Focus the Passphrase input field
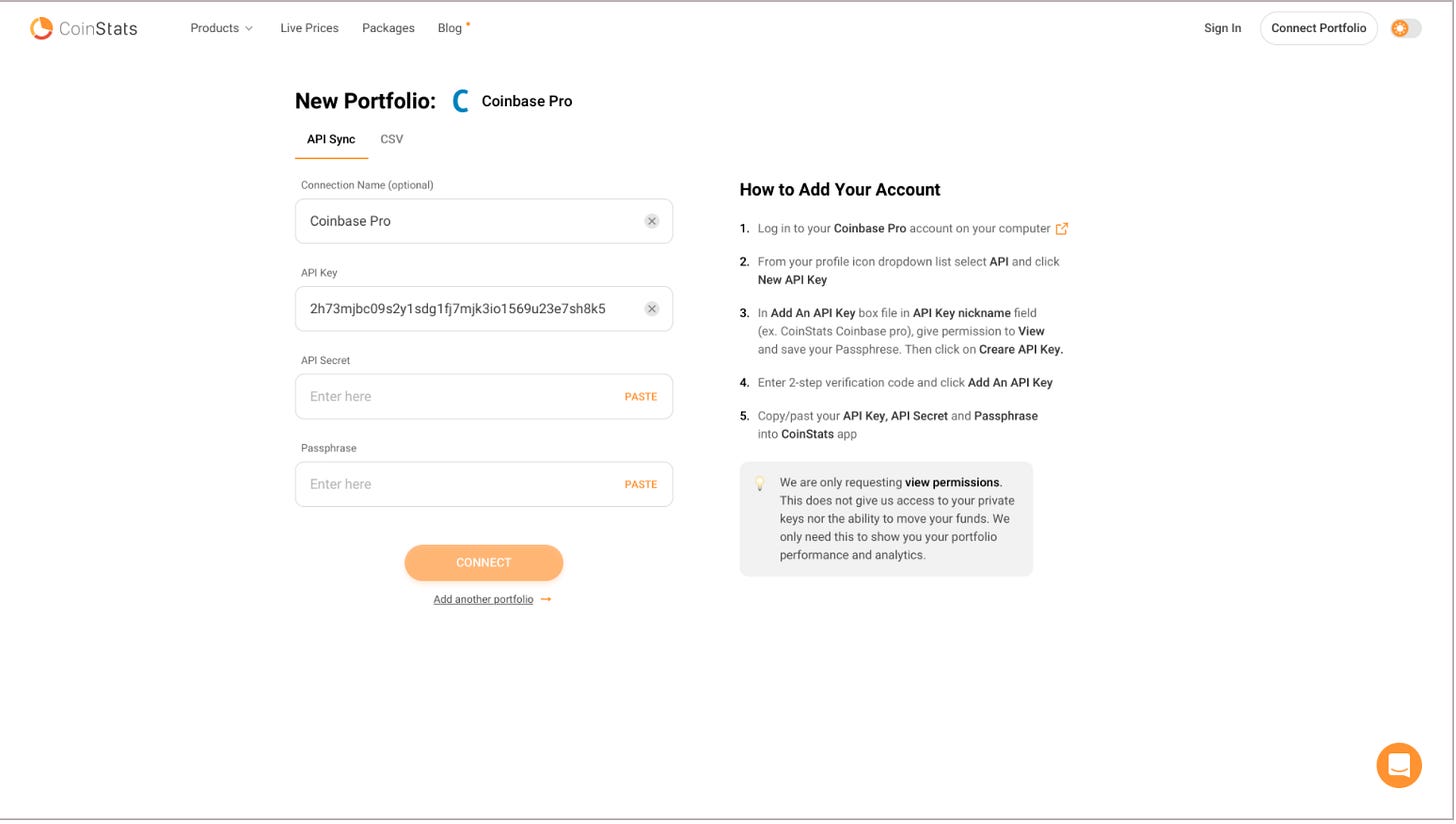Viewport: 1456px width, 824px height. click(x=483, y=484)
